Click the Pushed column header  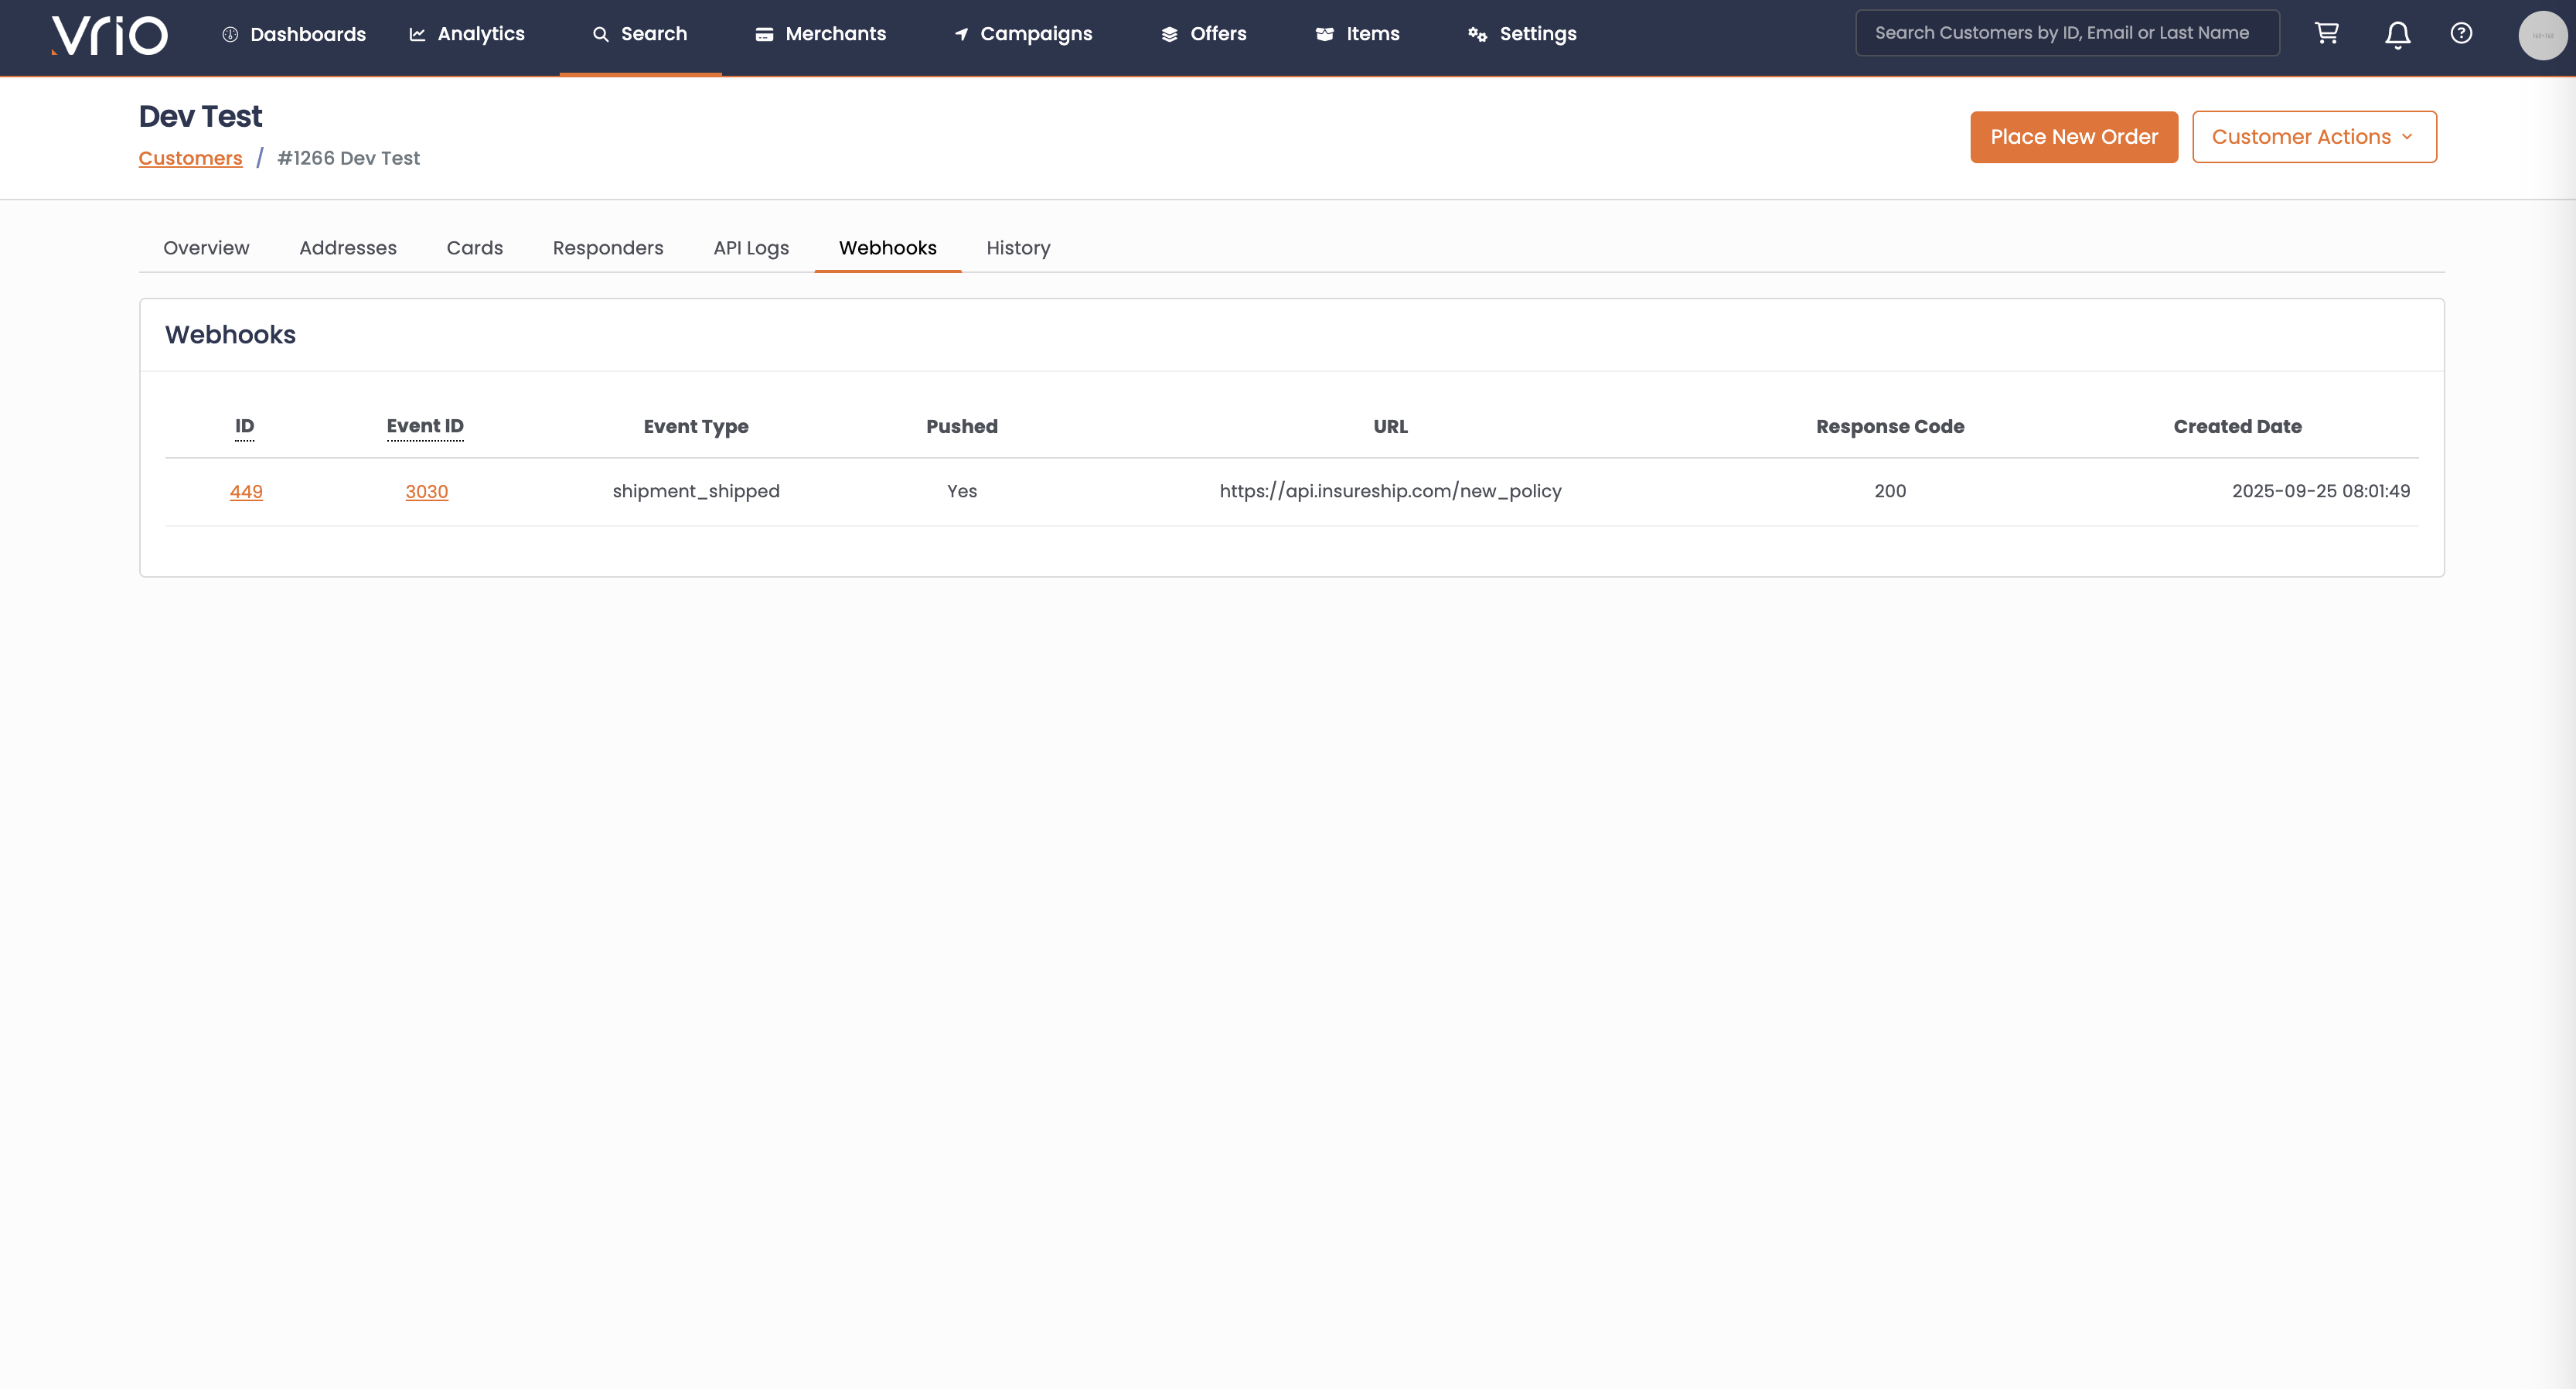pos(962,427)
